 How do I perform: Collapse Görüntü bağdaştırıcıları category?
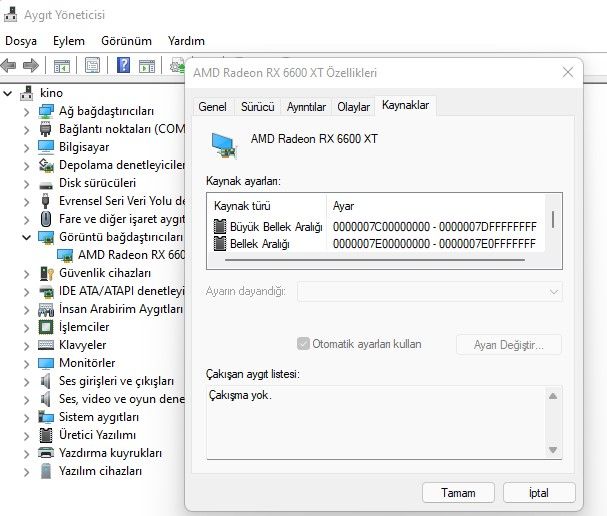coord(26,237)
